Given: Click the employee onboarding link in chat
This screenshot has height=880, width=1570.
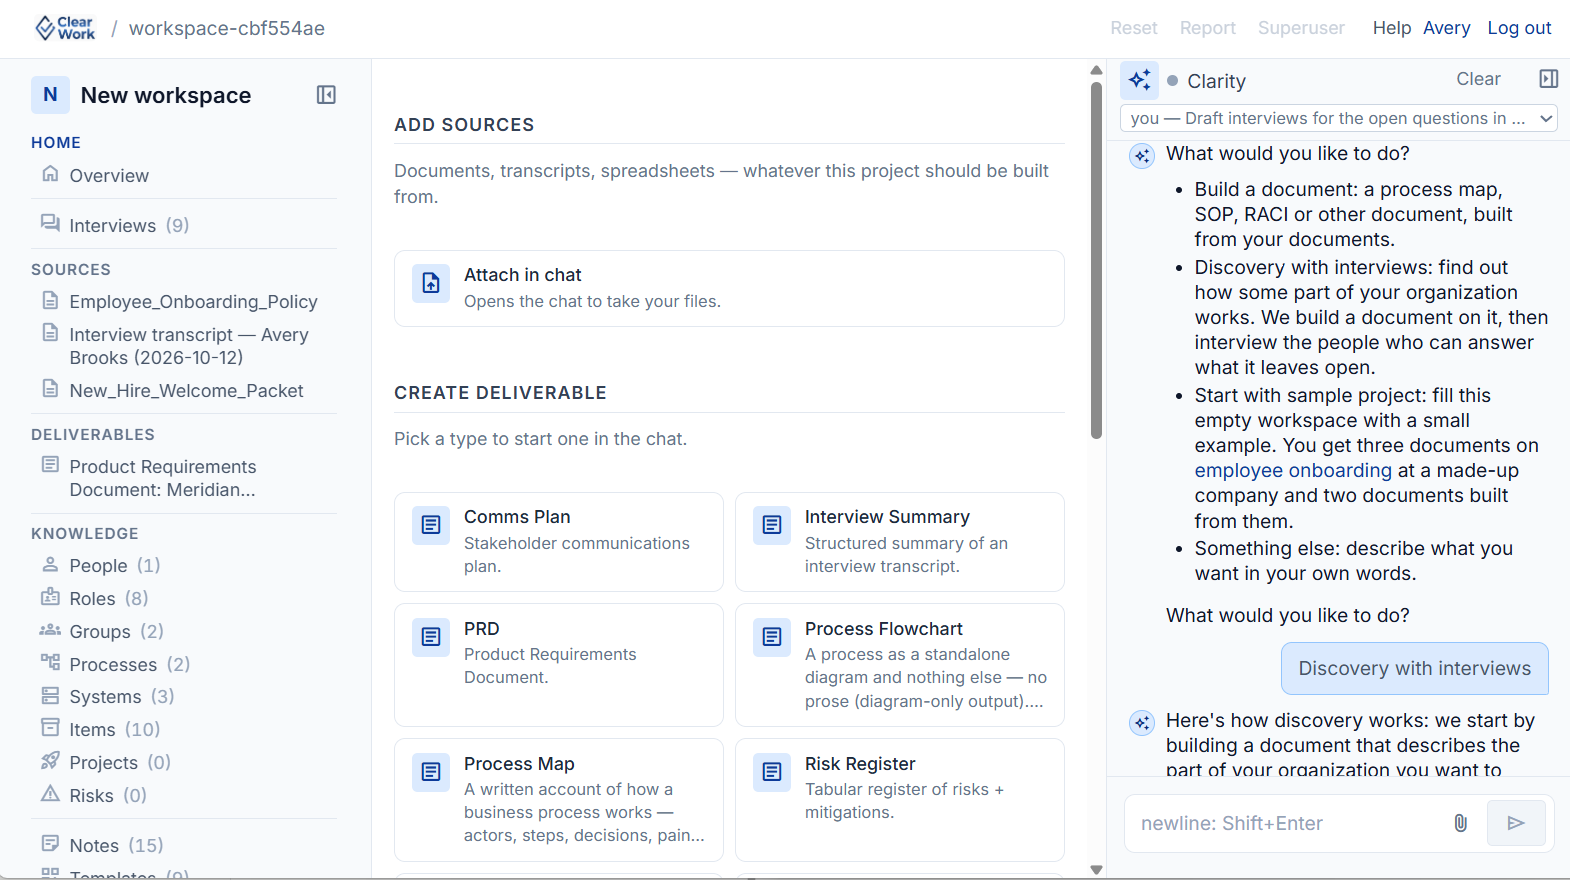Looking at the screenshot, I should click(x=1293, y=470).
